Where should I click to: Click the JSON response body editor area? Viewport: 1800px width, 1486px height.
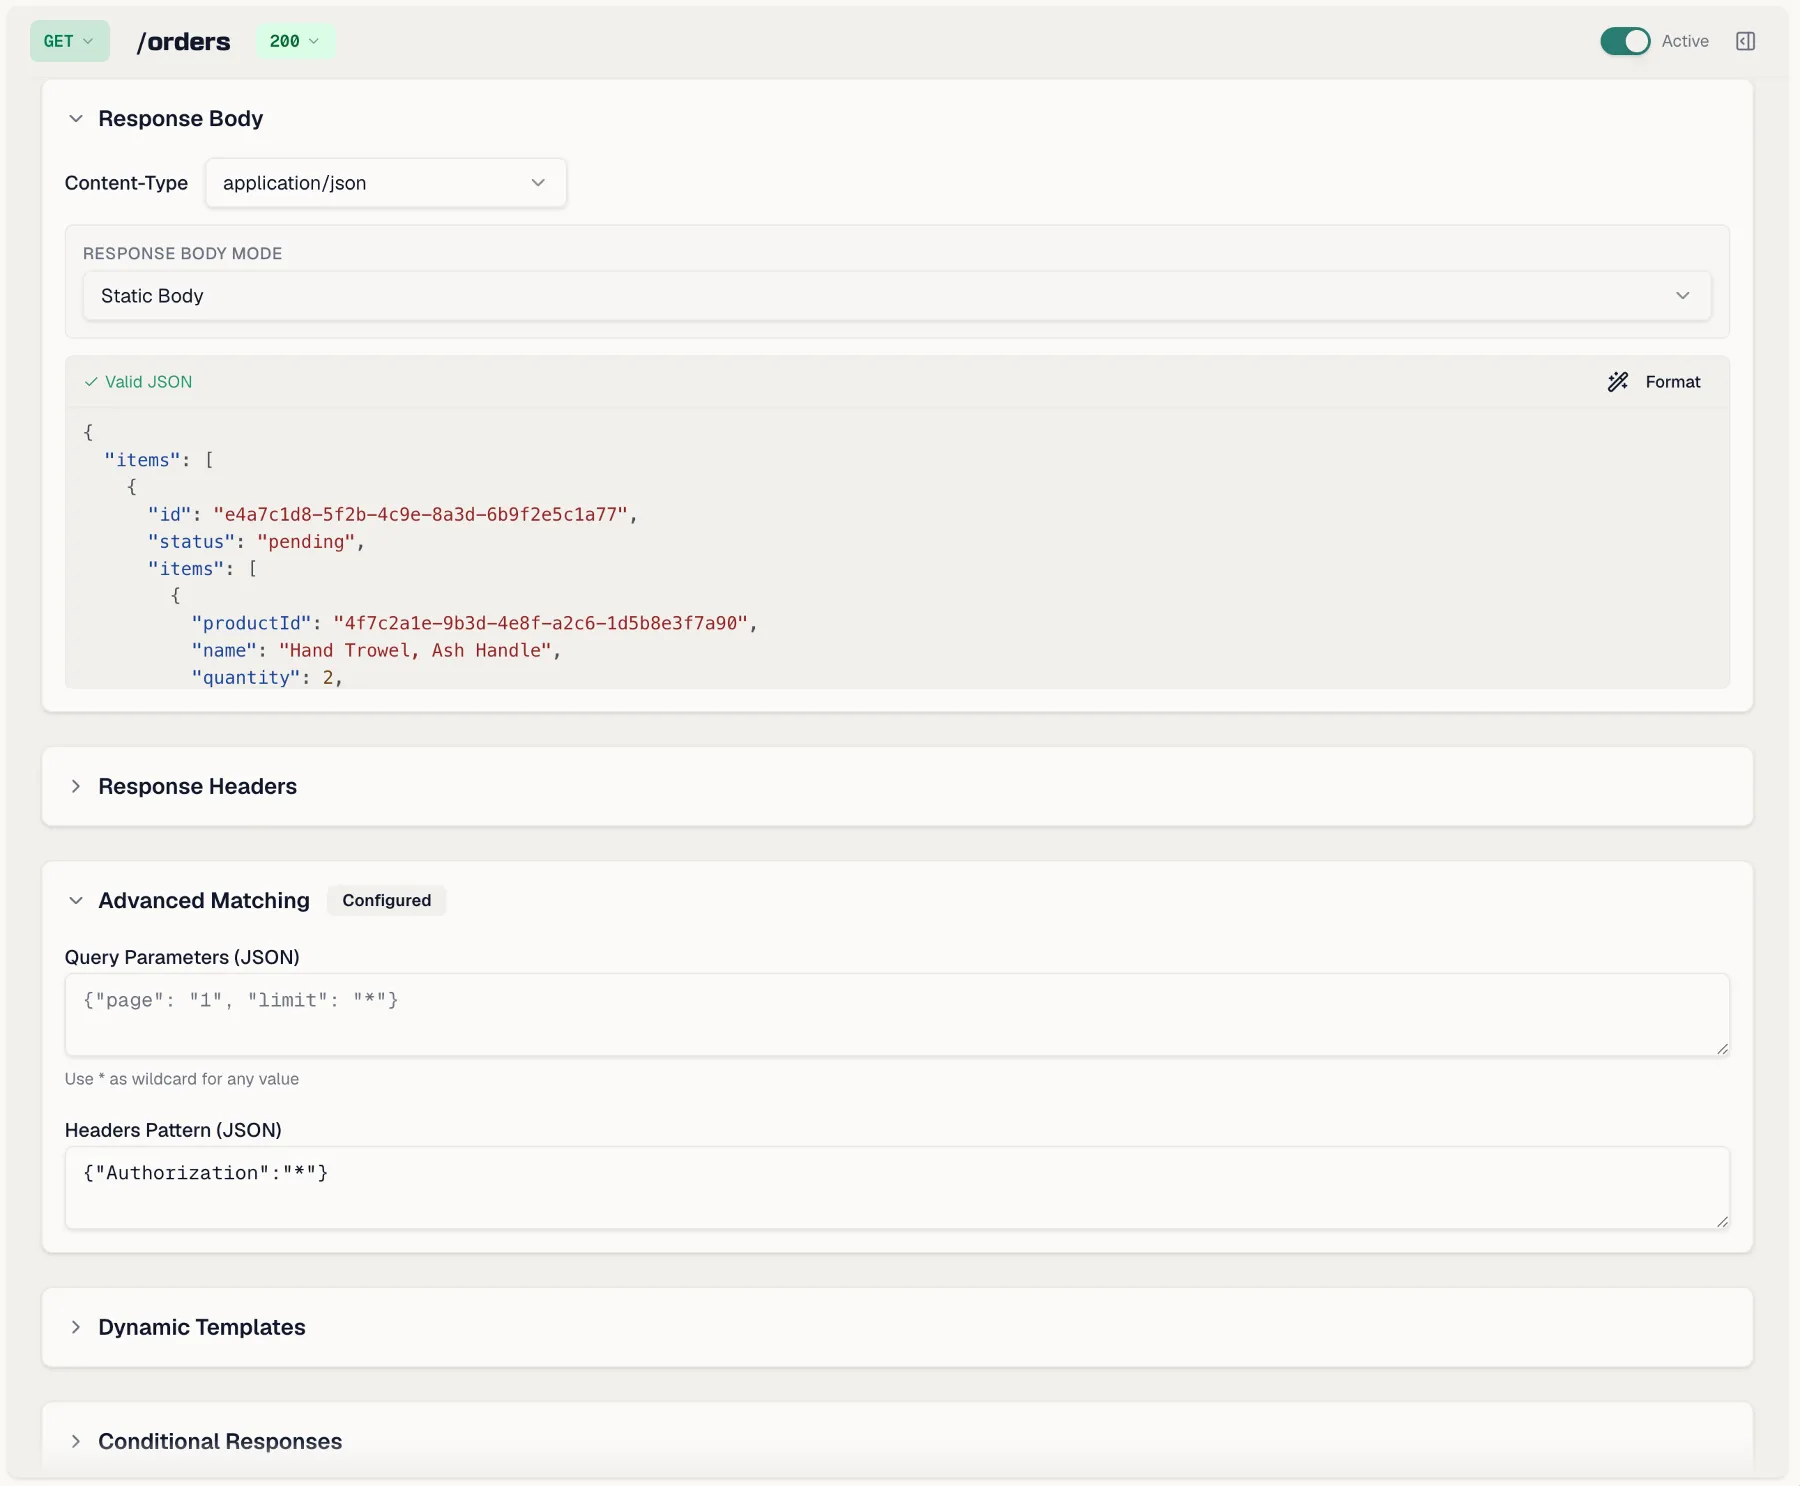click(x=897, y=548)
